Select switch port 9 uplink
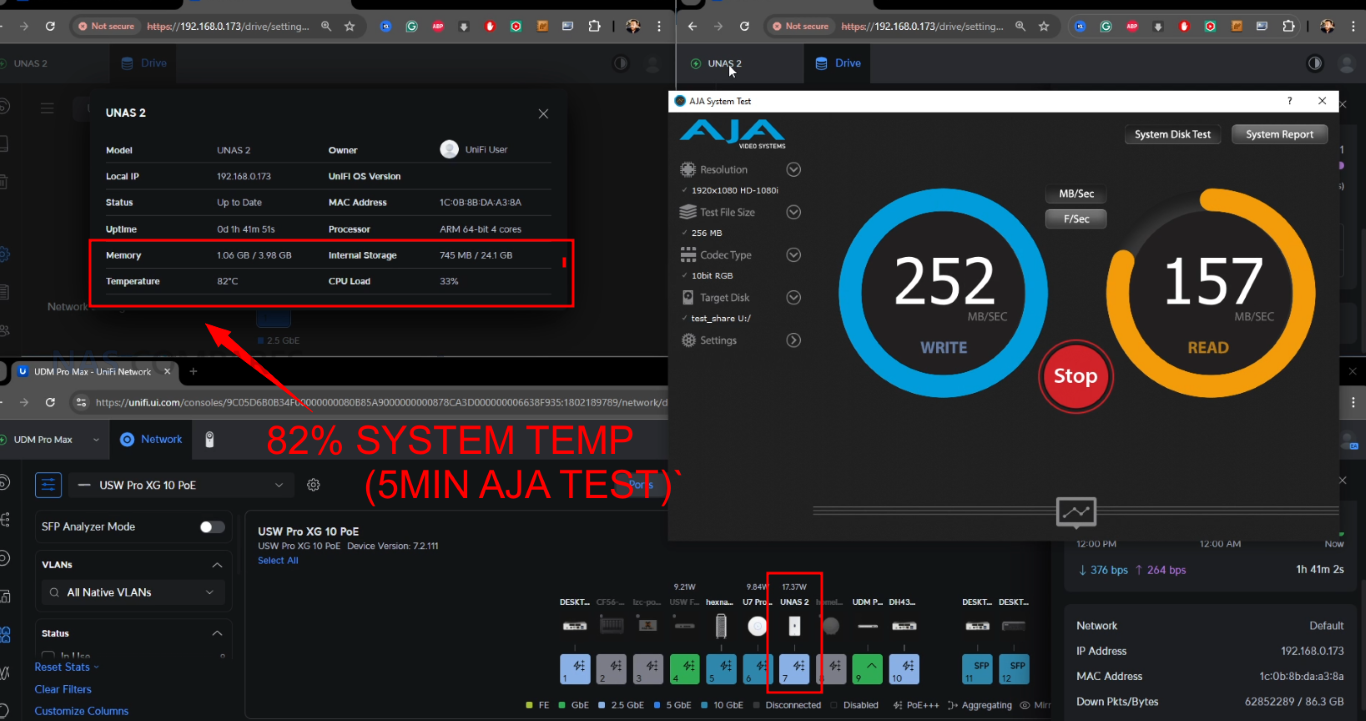 pos(868,668)
